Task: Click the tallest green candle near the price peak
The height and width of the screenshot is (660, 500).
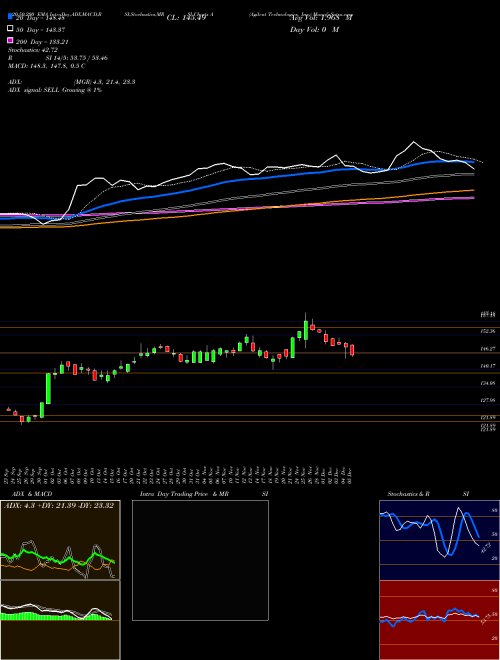Action: click(306, 331)
